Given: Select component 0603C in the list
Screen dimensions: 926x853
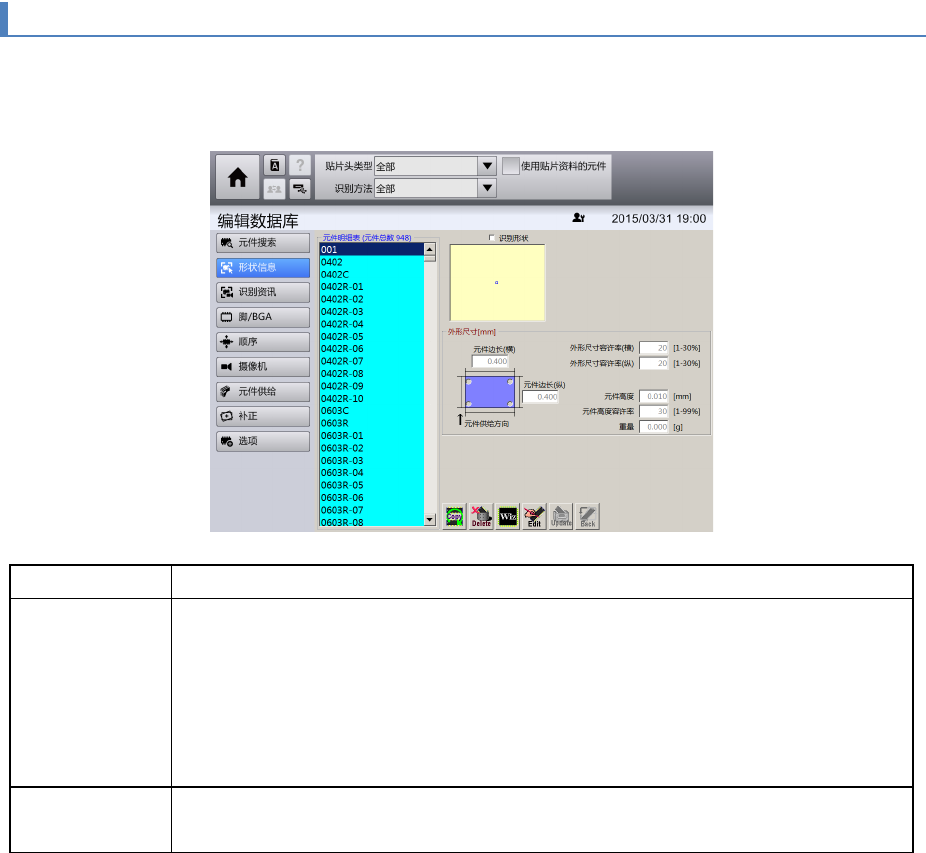Looking at the screenshot, I should 371,411.
